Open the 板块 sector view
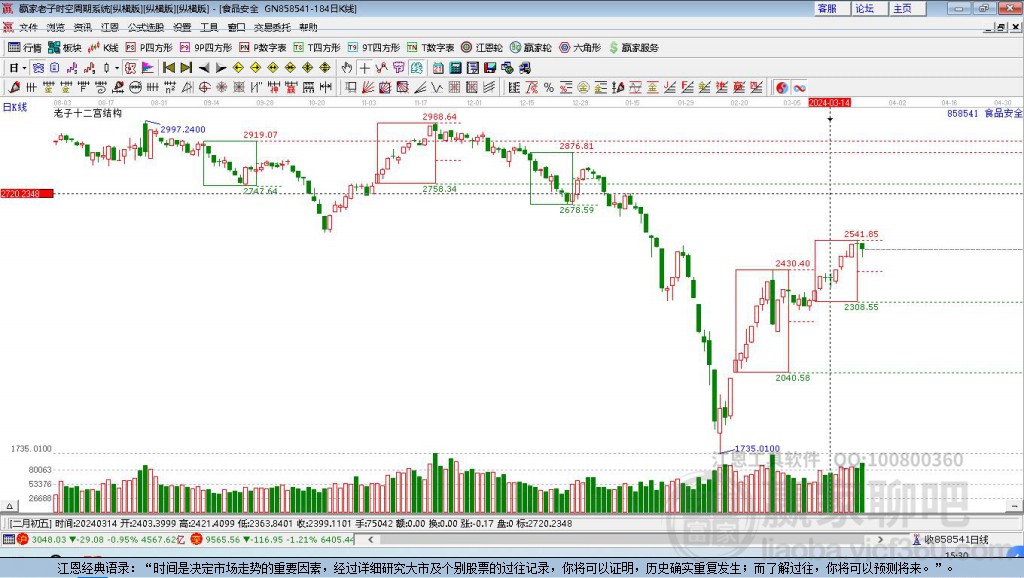The height and width of the screenshot is (578, 1024). click(x=64, y=48)
